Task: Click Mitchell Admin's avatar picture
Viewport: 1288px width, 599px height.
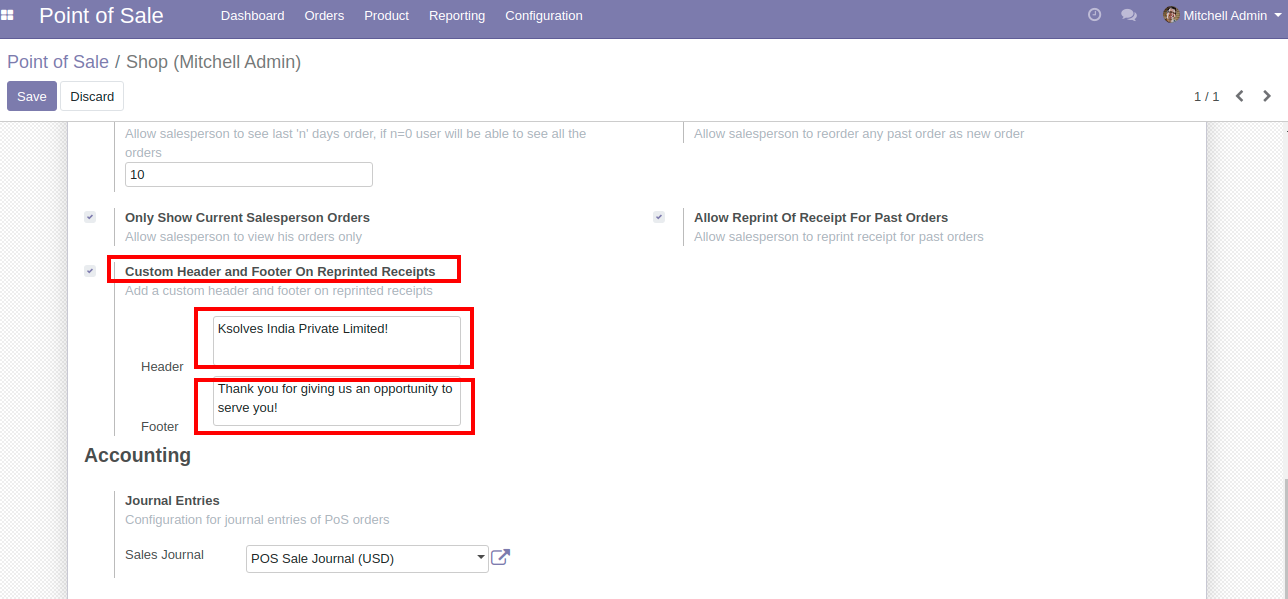Action: click(1171, 15)
